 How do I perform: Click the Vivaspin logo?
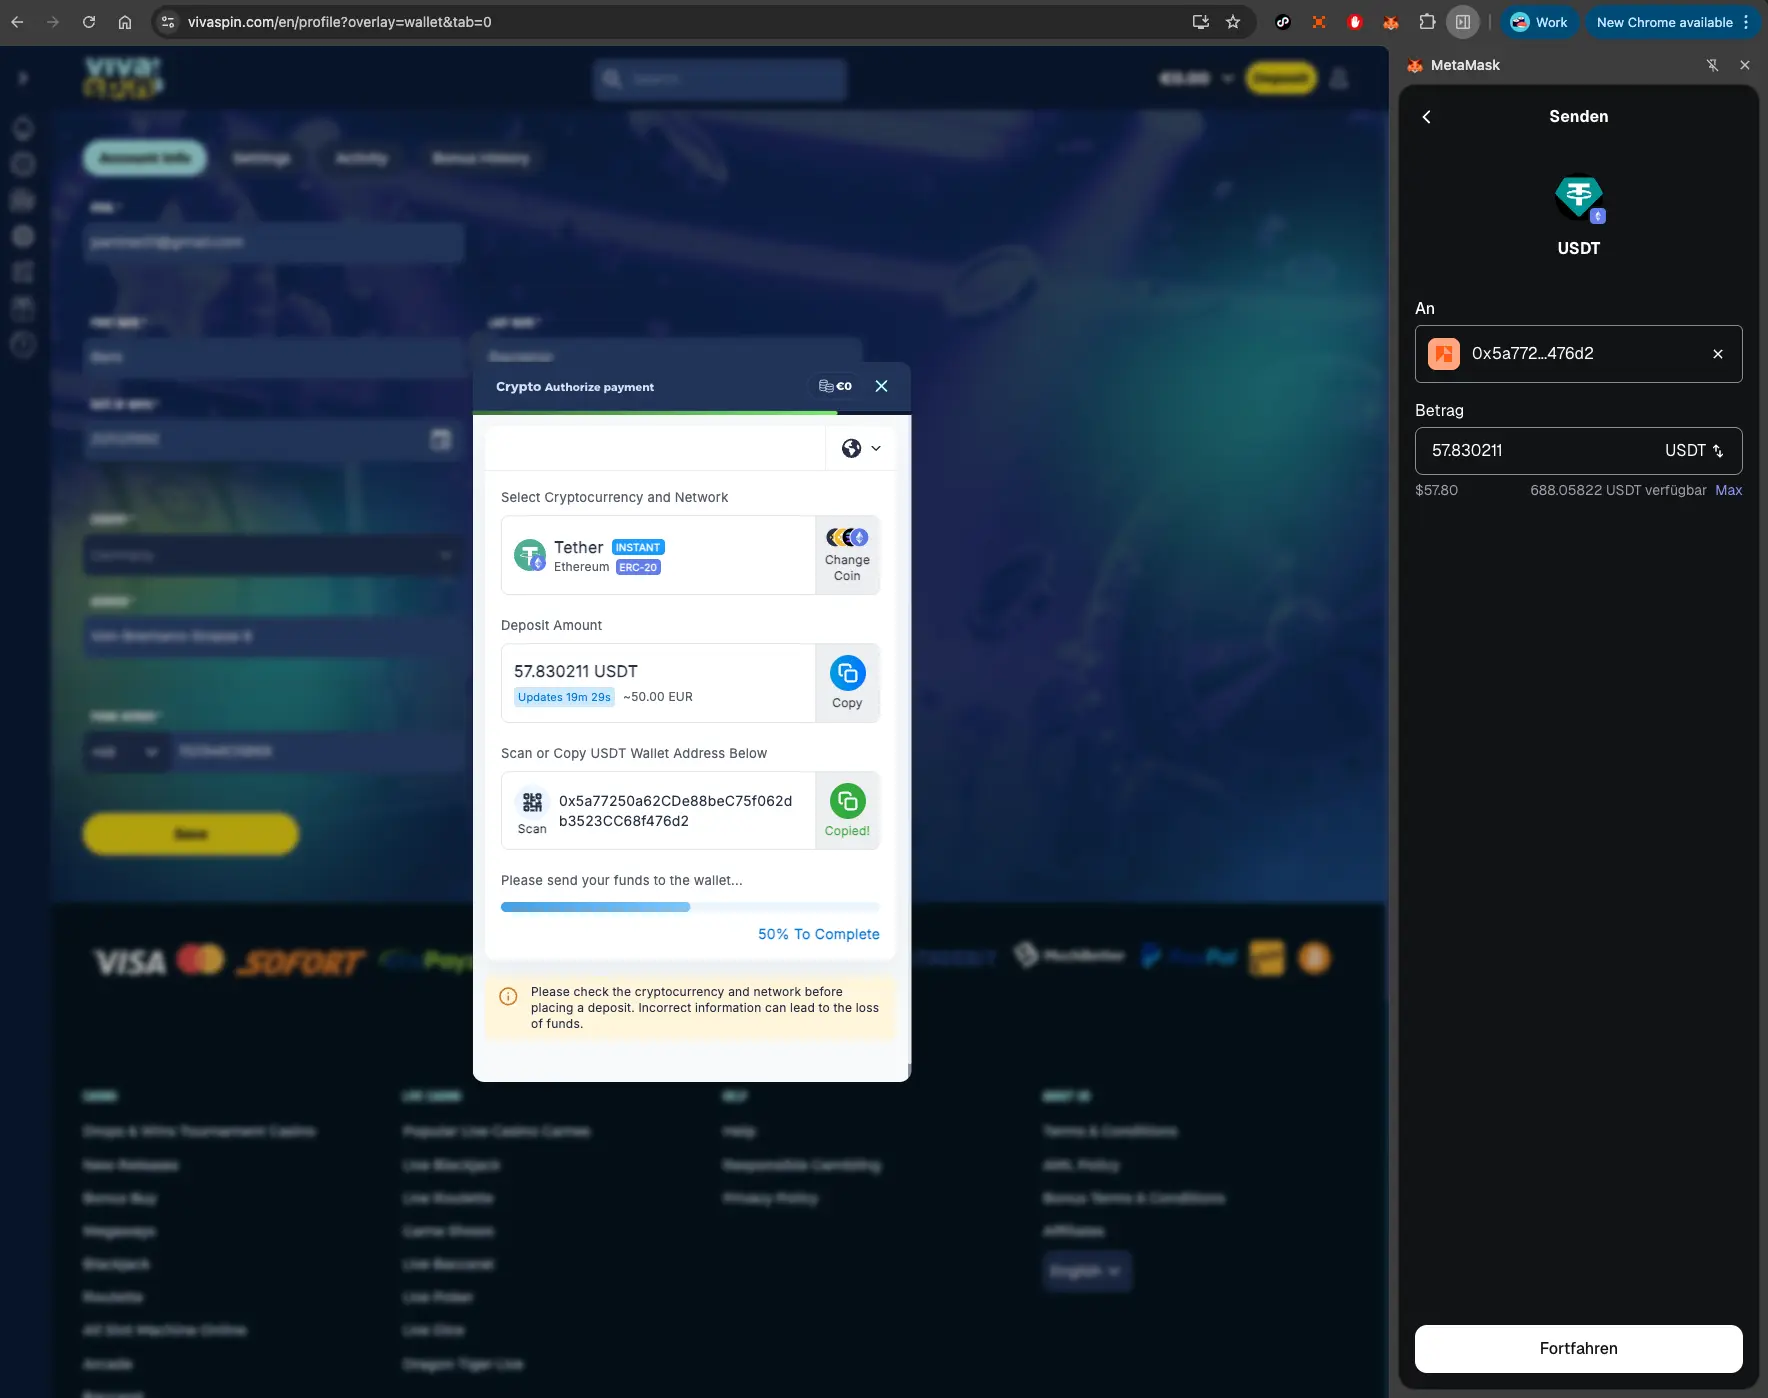pos(123,78)
